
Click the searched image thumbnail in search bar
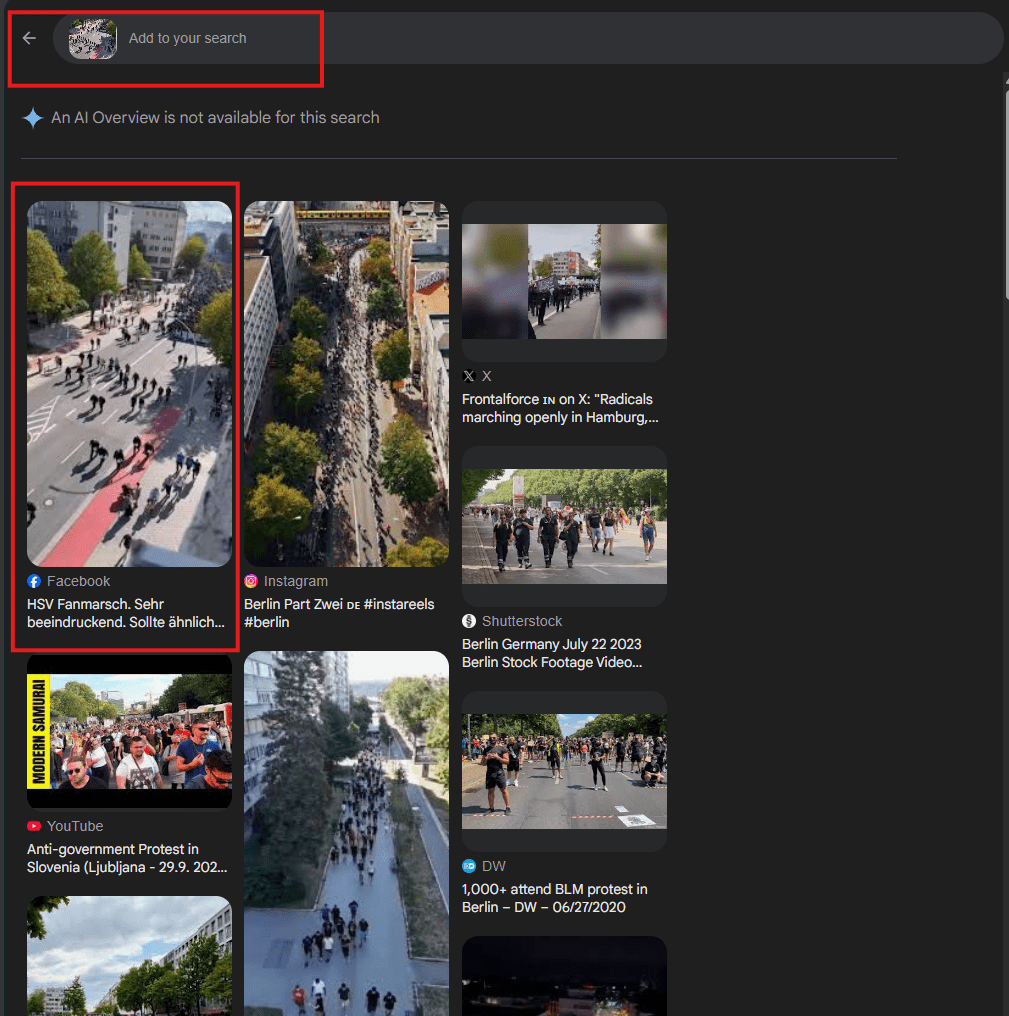92,39
